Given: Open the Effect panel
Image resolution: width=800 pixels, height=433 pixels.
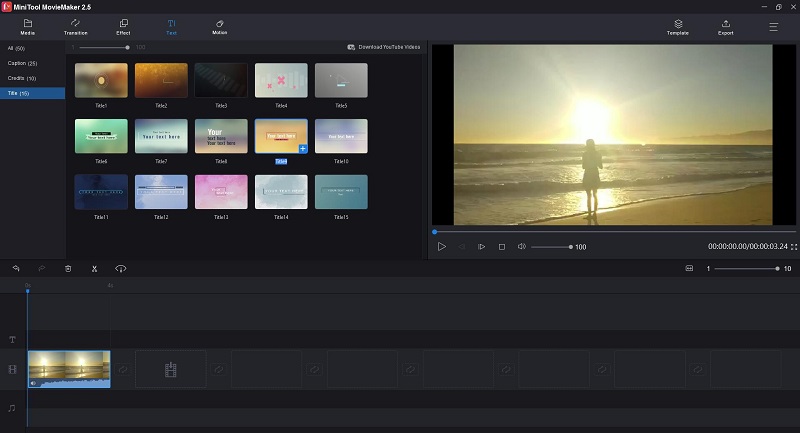Looking at the screenshot, I should point(123,27).
